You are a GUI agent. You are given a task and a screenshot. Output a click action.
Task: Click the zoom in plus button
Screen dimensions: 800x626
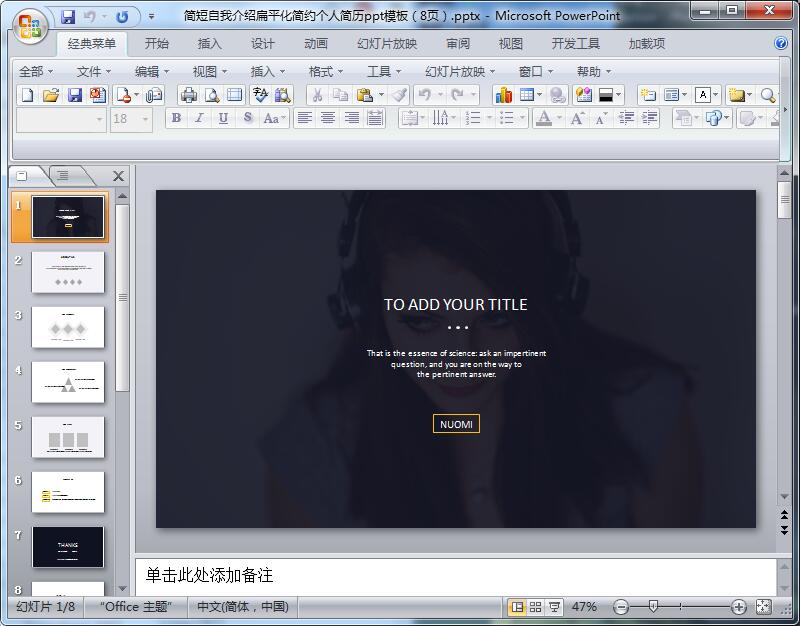coord(739,607)
